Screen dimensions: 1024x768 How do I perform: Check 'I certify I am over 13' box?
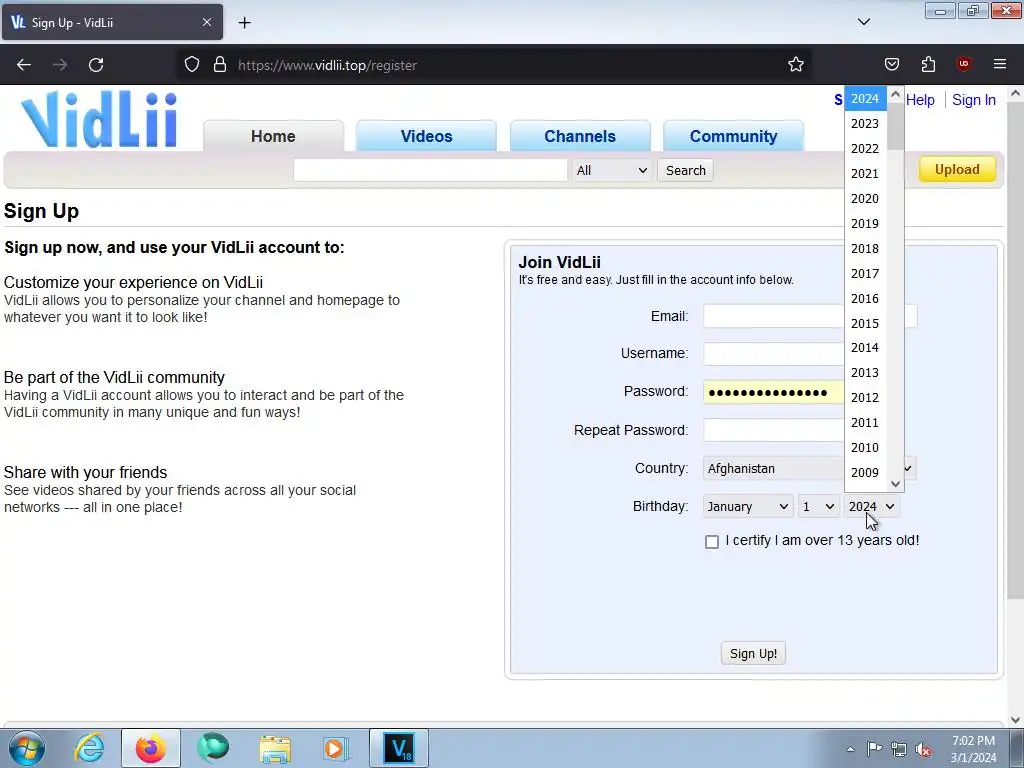coord(712,541)
